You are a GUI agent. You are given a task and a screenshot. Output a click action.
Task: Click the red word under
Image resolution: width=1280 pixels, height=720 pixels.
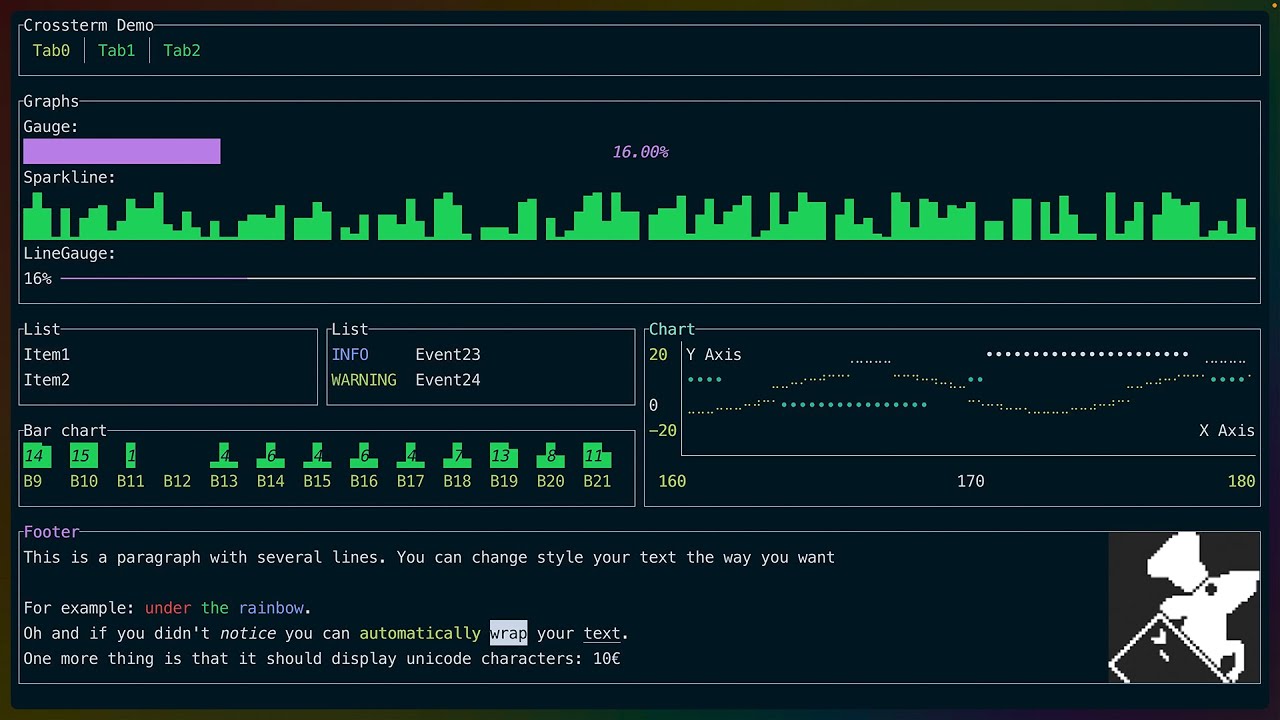point(168,608)
